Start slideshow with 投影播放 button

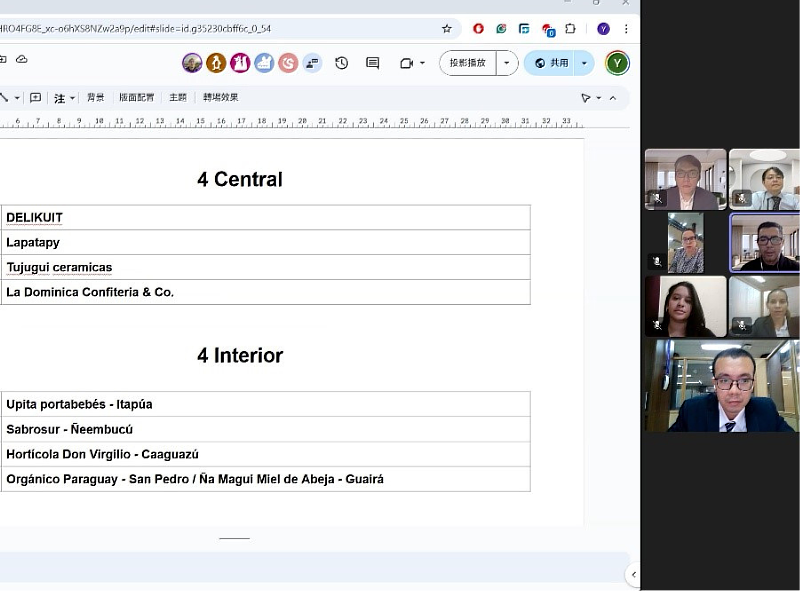click(467, 63)
